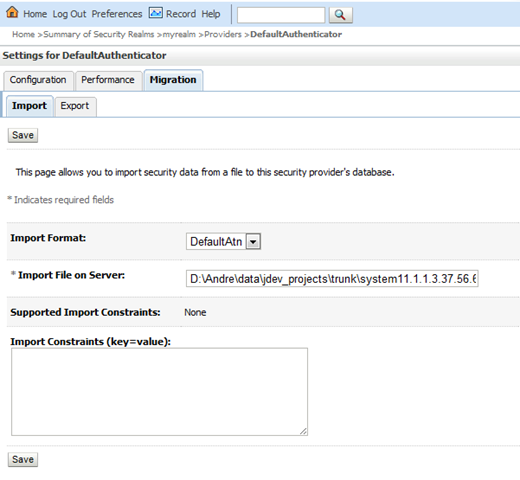Select the Migration tab
The height and width of the screenshot is (480, 520).
pos(173,80)
